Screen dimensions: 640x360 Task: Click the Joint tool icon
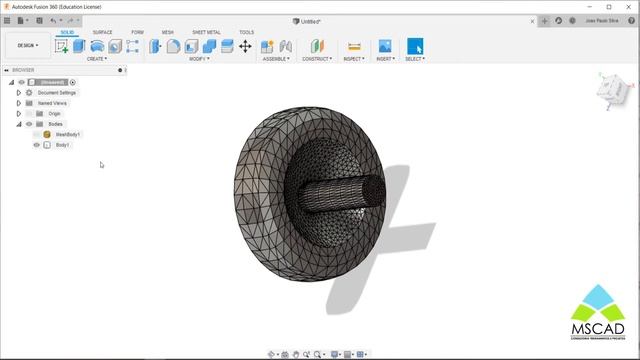pos(286,46)
